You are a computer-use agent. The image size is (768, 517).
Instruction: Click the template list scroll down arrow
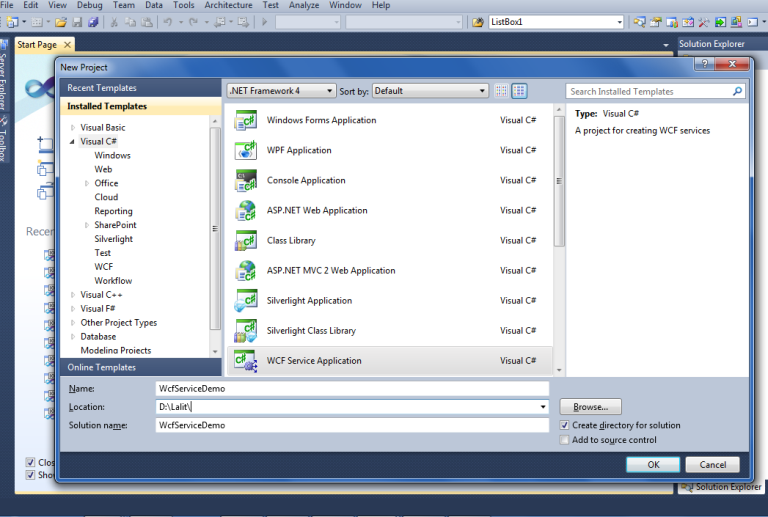point(559,371)
